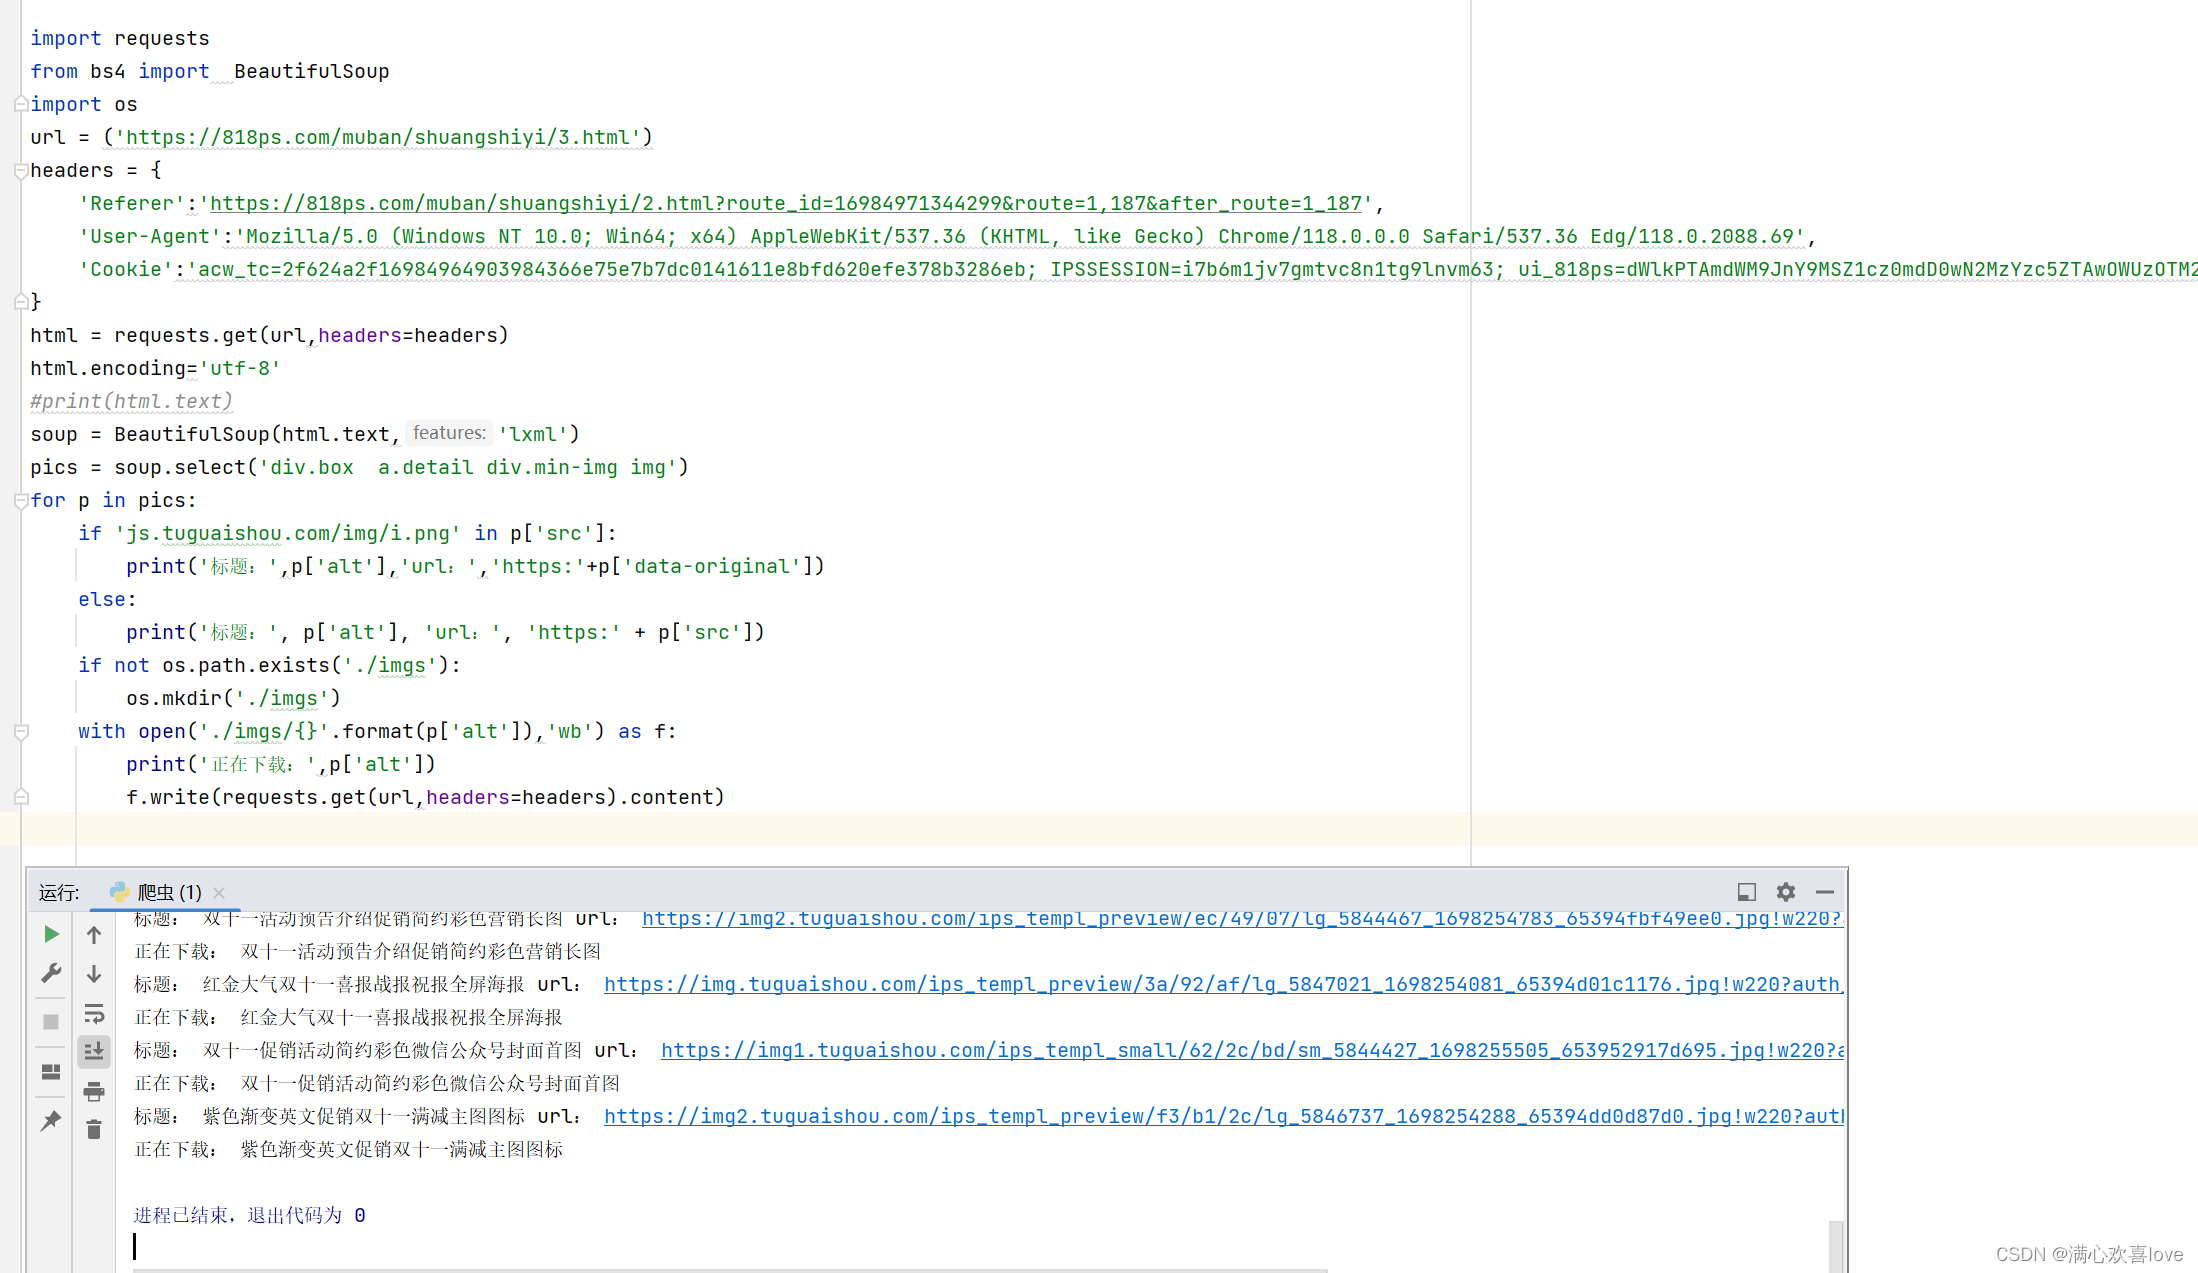Click the pin tab icon

point(51,1121)
